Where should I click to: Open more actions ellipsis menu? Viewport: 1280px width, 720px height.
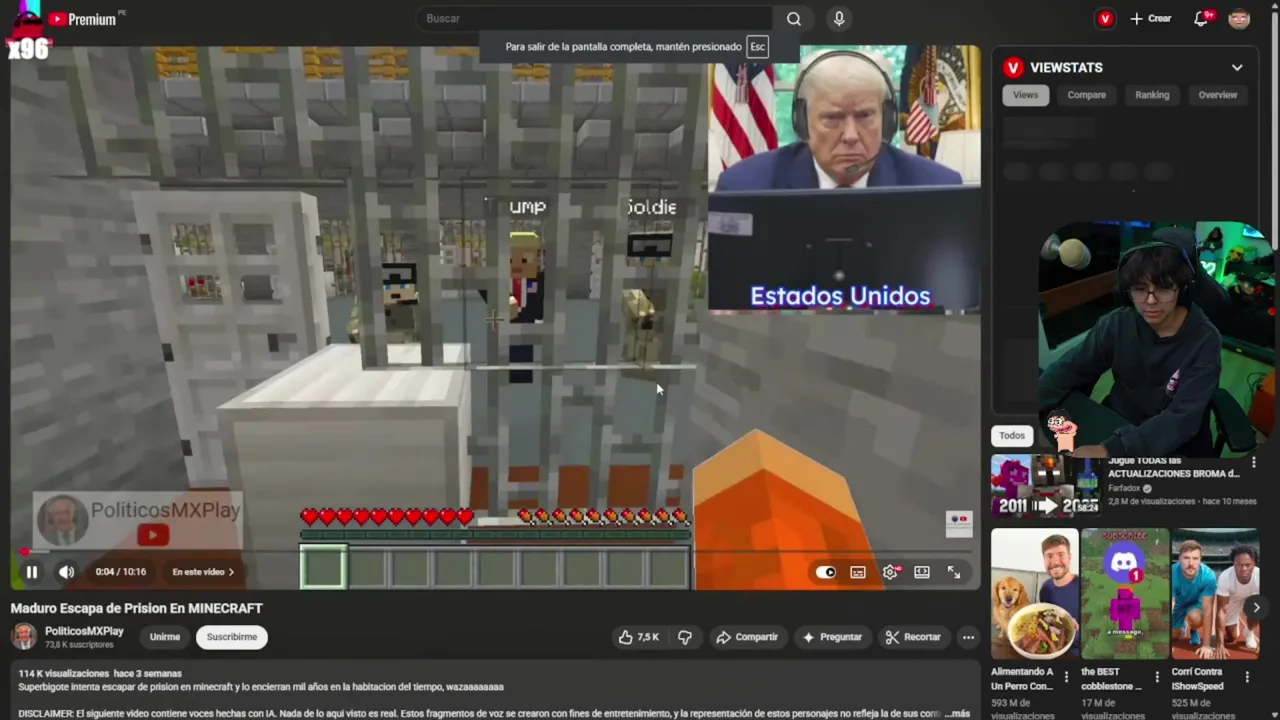(x=968, y=637)
